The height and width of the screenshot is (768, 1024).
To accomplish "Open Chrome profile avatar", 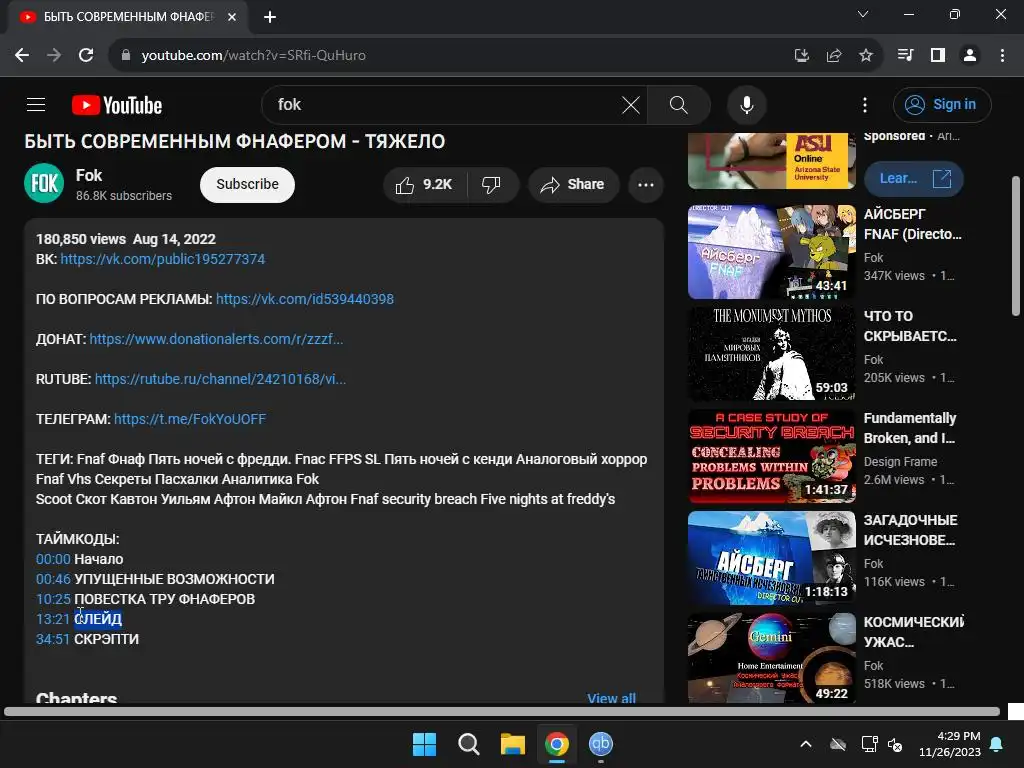I will pyautogui.click(x=970, y=55).
